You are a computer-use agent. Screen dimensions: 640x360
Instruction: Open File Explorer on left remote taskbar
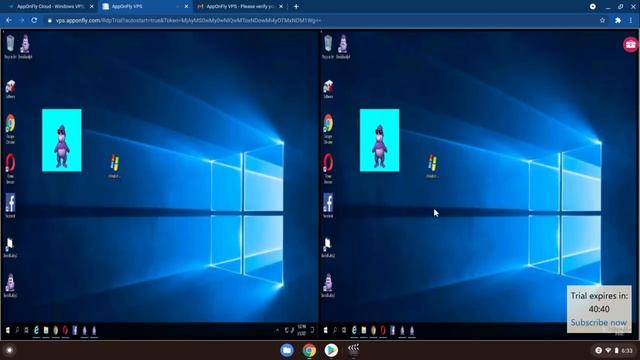pos(46,330)
